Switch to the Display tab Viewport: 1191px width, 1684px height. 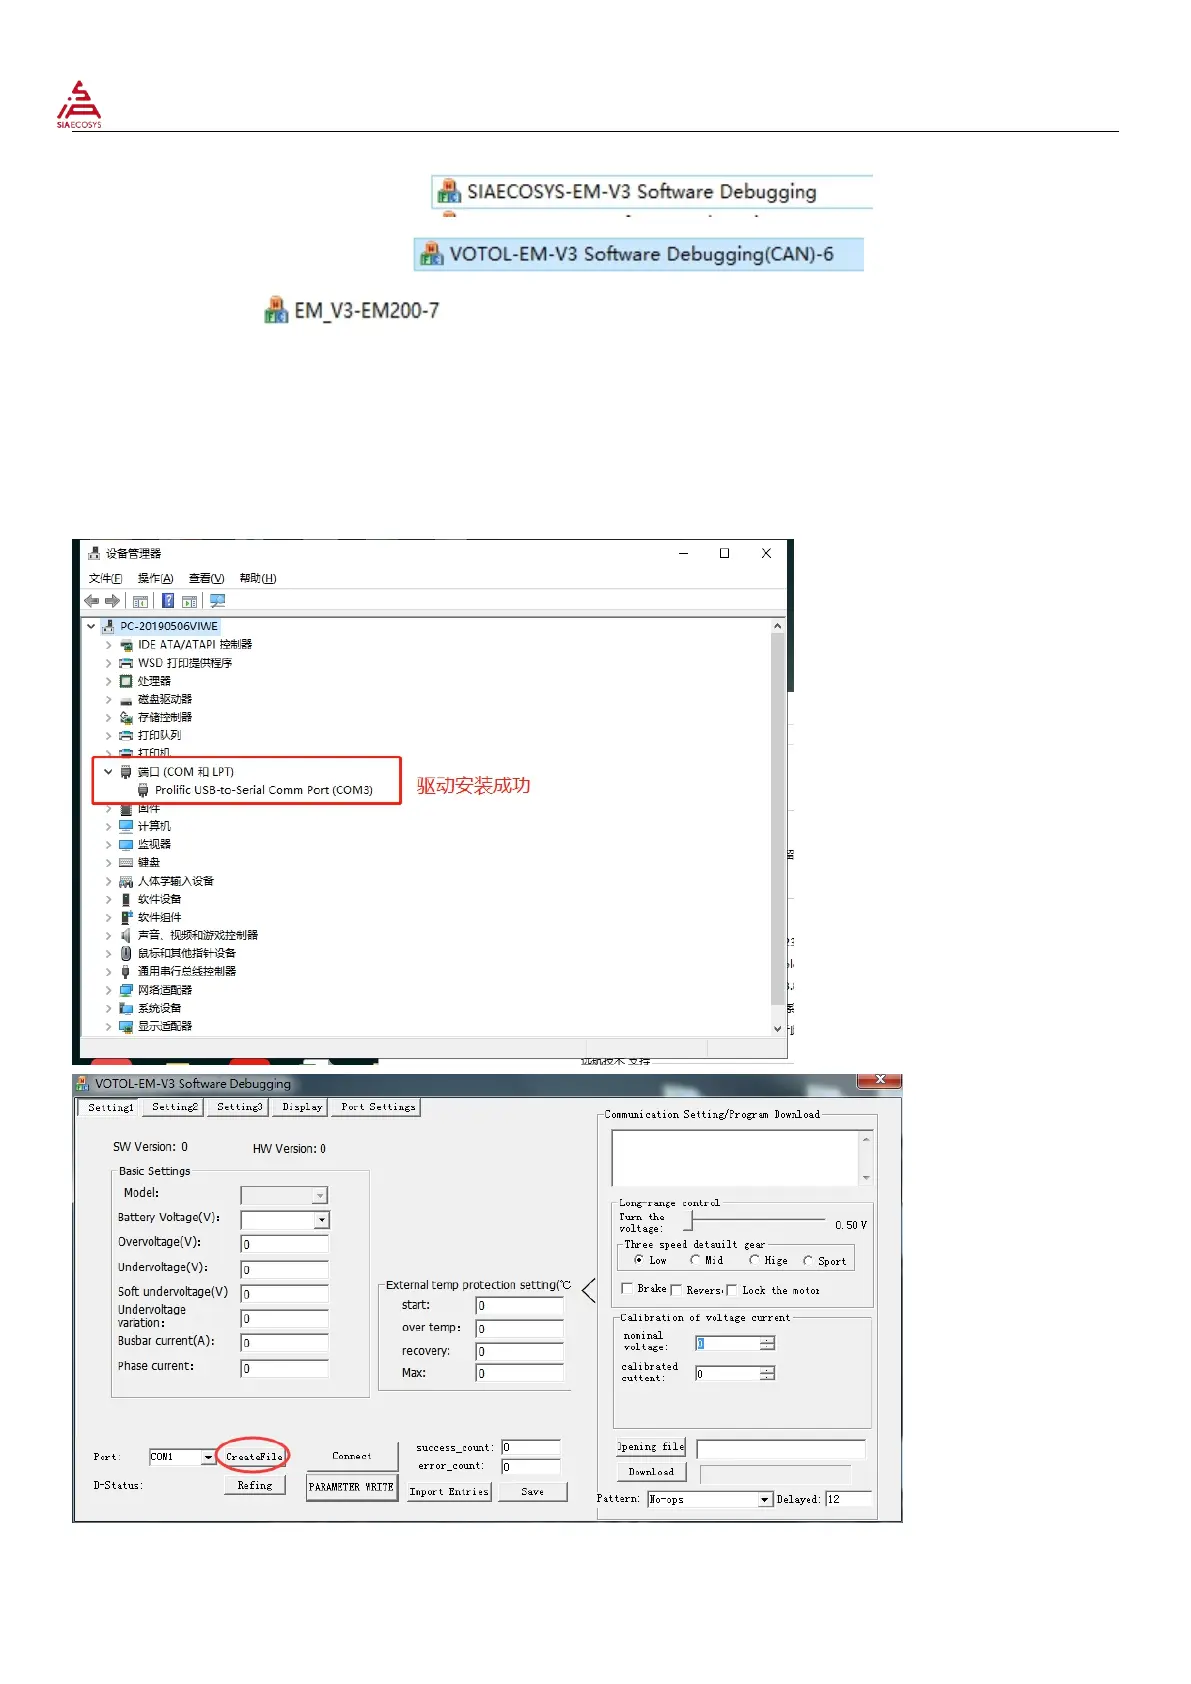302,1107
